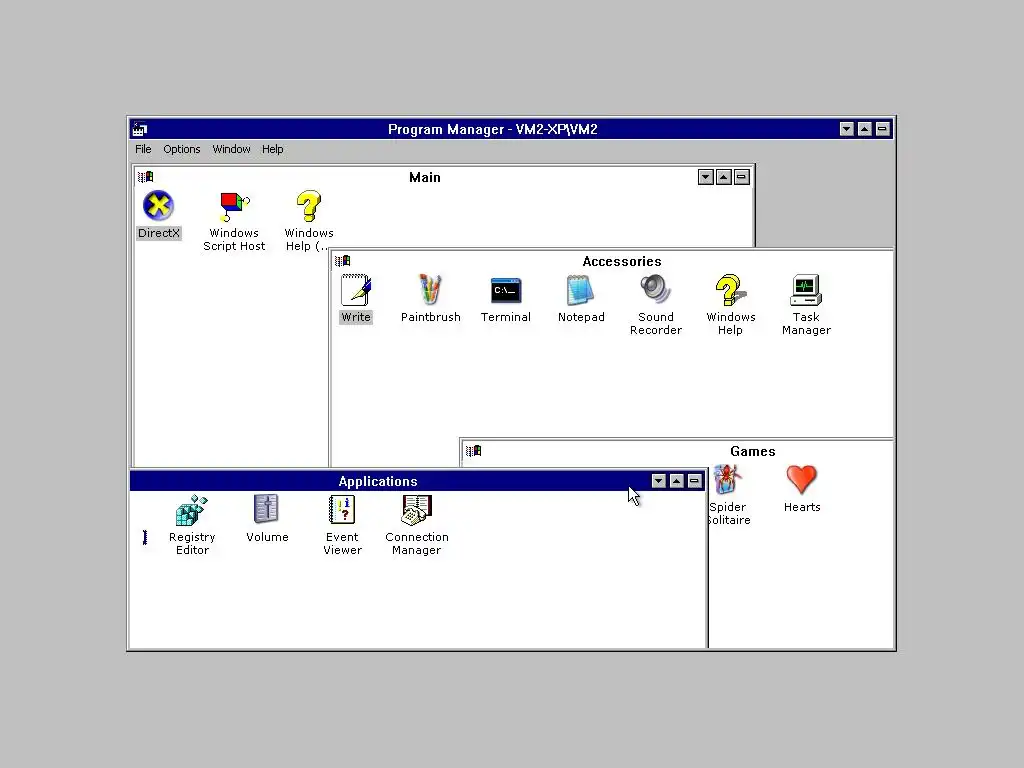Image resolution: width=1024 pixels, height=768 pixels.
Task: Click the down-arrow button on Main title bar
Action: click(705, 177)
